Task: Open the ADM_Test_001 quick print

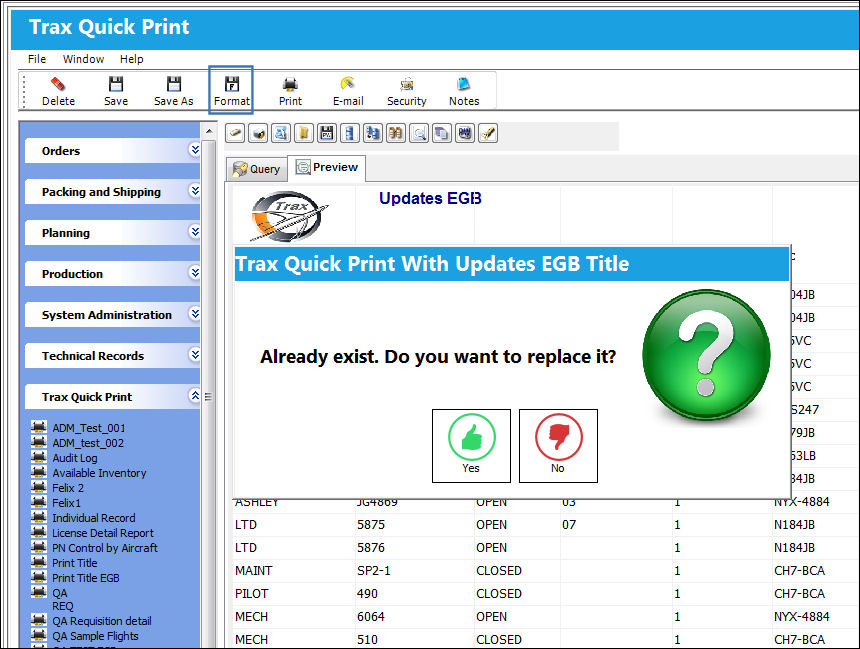Action: point(88,428)
